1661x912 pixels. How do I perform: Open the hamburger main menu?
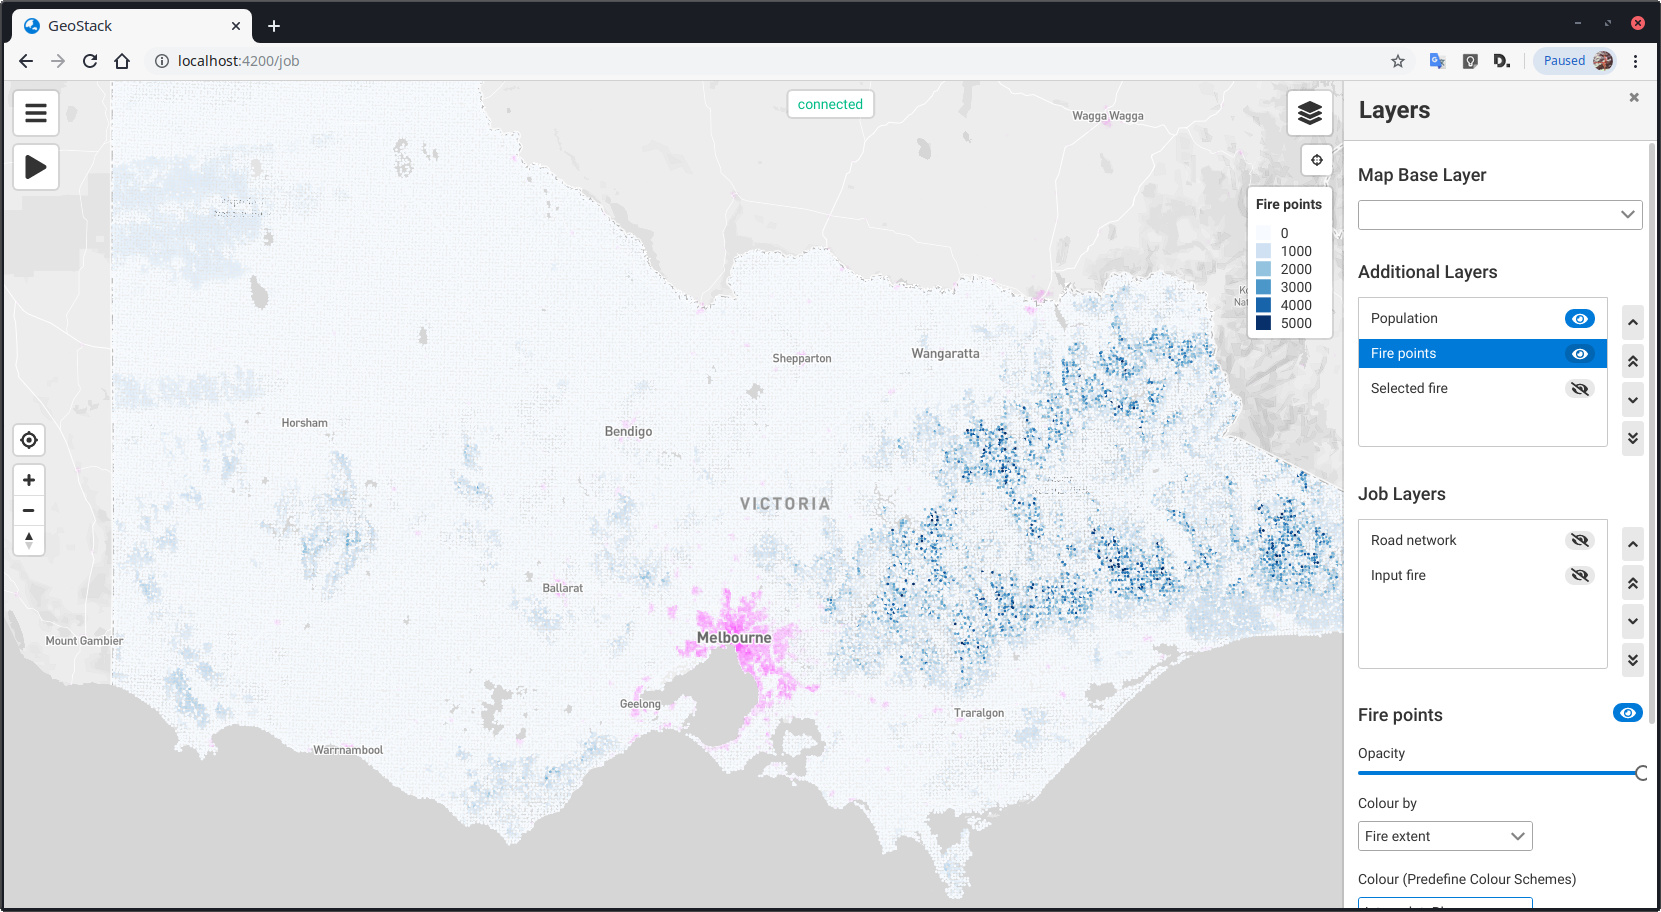pyautogui.click(x=36, y=113)
